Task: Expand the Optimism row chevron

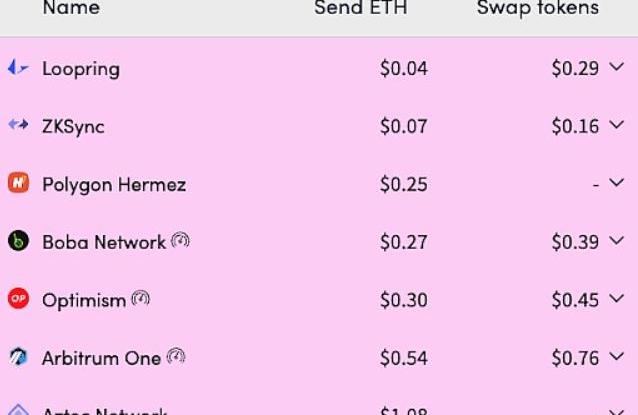Action: tap(616, 299)
